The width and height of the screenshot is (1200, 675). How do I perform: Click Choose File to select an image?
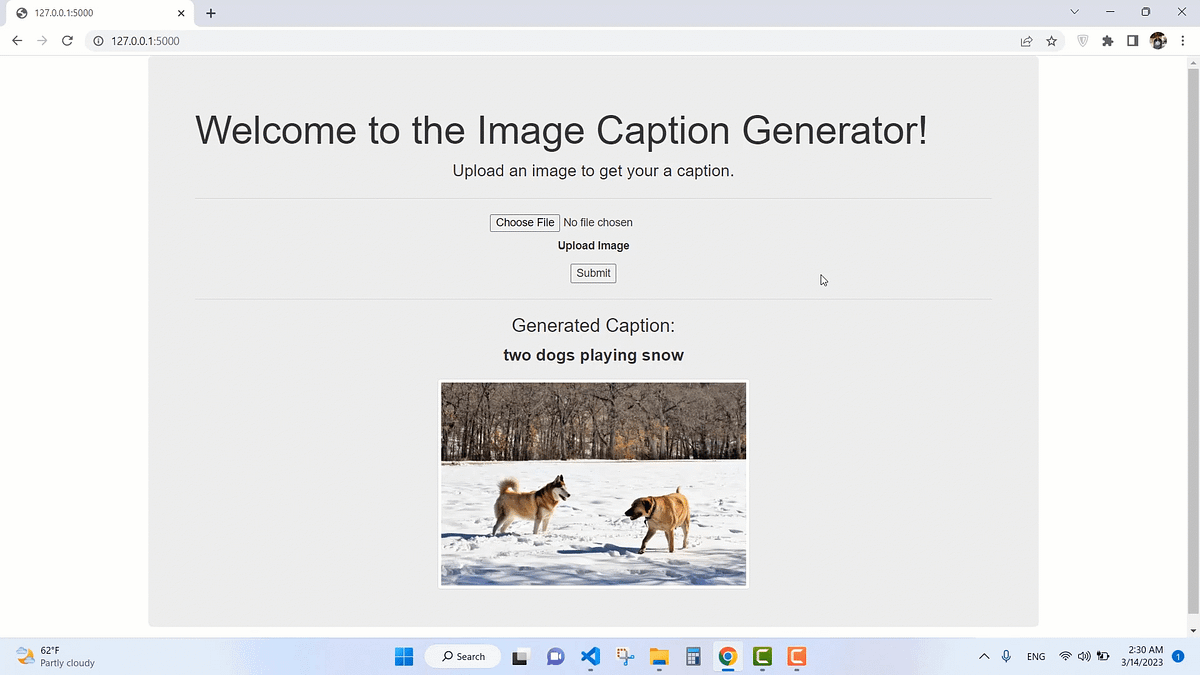click(x=524, y=222)
